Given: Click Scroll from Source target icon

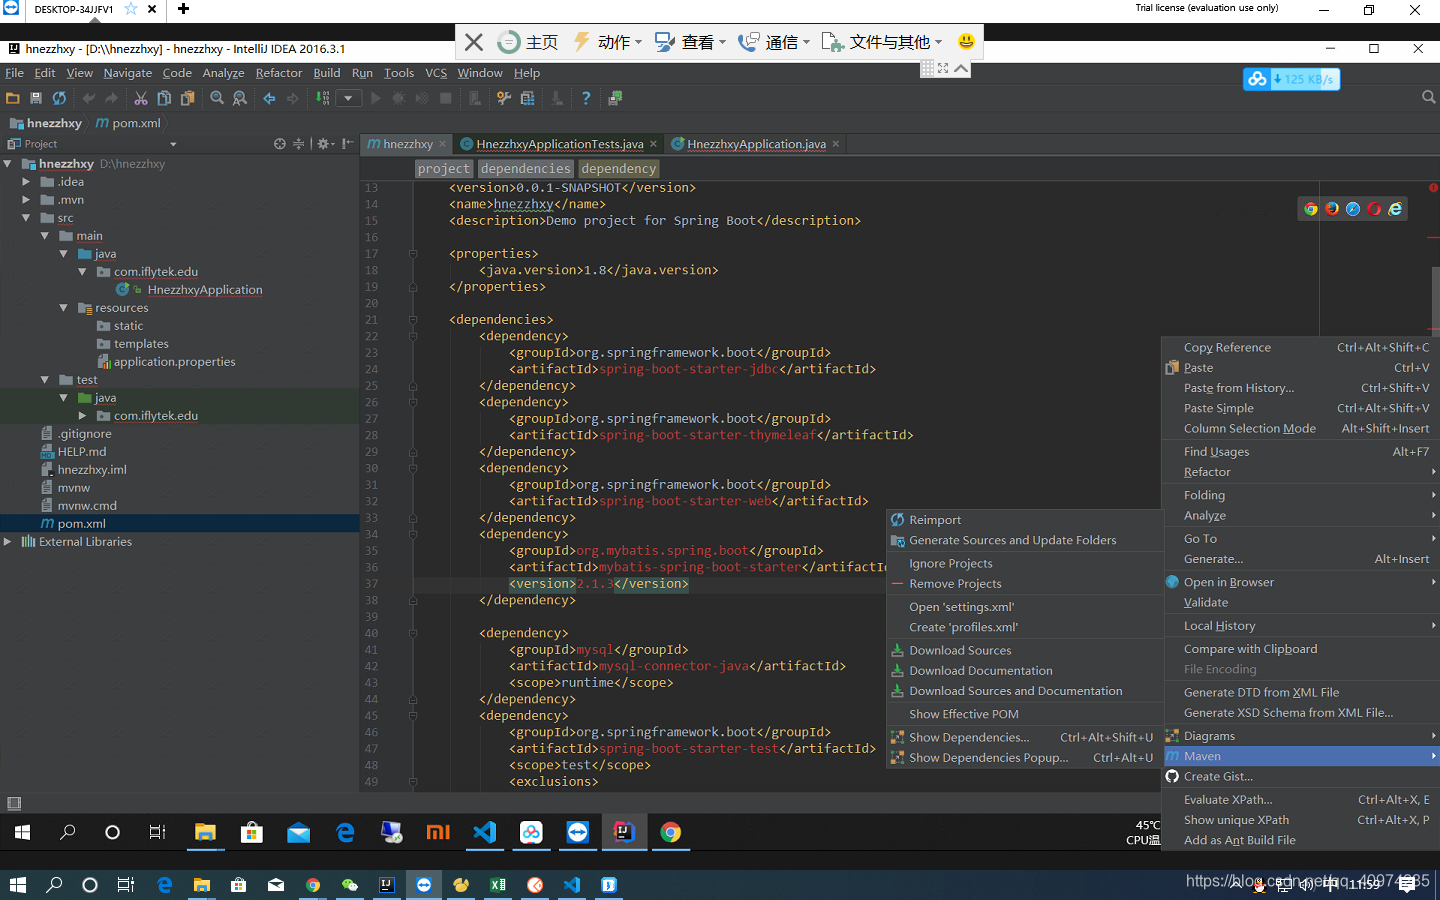Looking at the screenshot, I should tap(279, 144).
